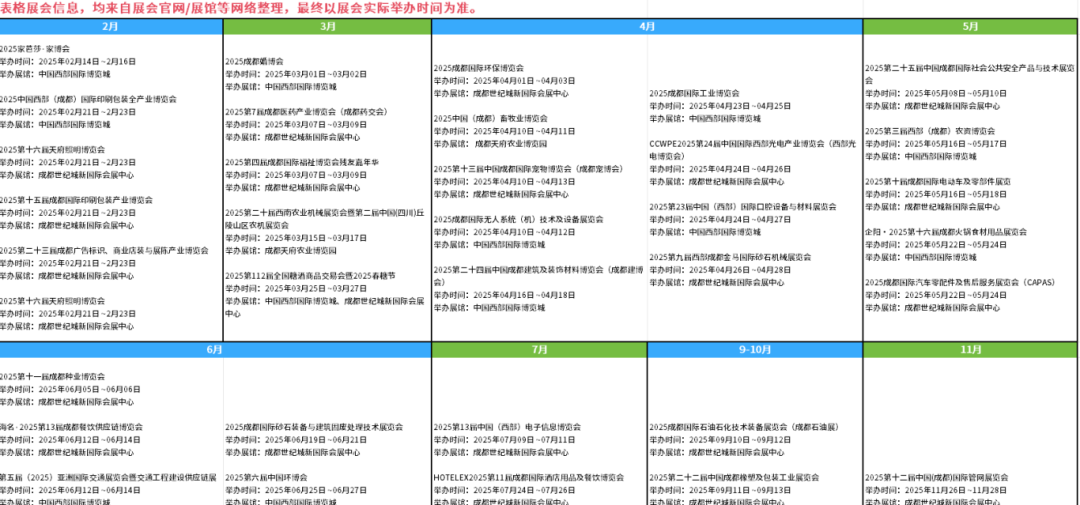Screen dimensions: 1080x505
Task: Click date '2025年06月05日~06月06日'
Action: tap(89, 389)
